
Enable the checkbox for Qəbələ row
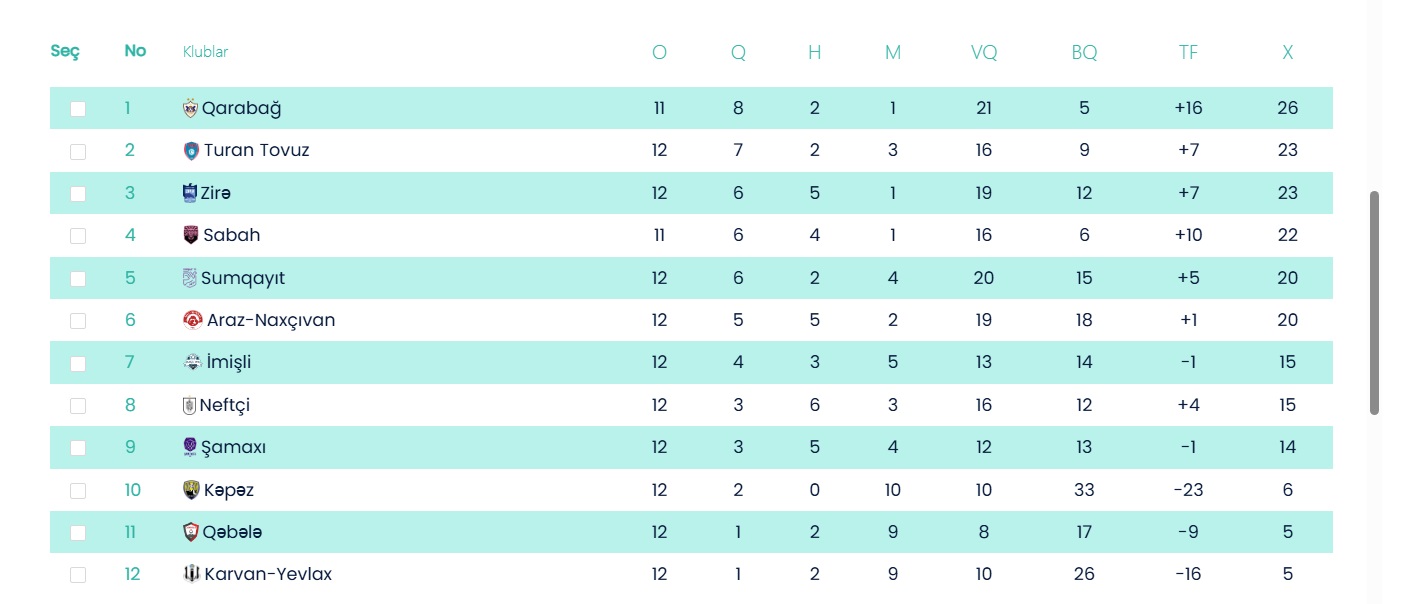(x=78, y=533)
